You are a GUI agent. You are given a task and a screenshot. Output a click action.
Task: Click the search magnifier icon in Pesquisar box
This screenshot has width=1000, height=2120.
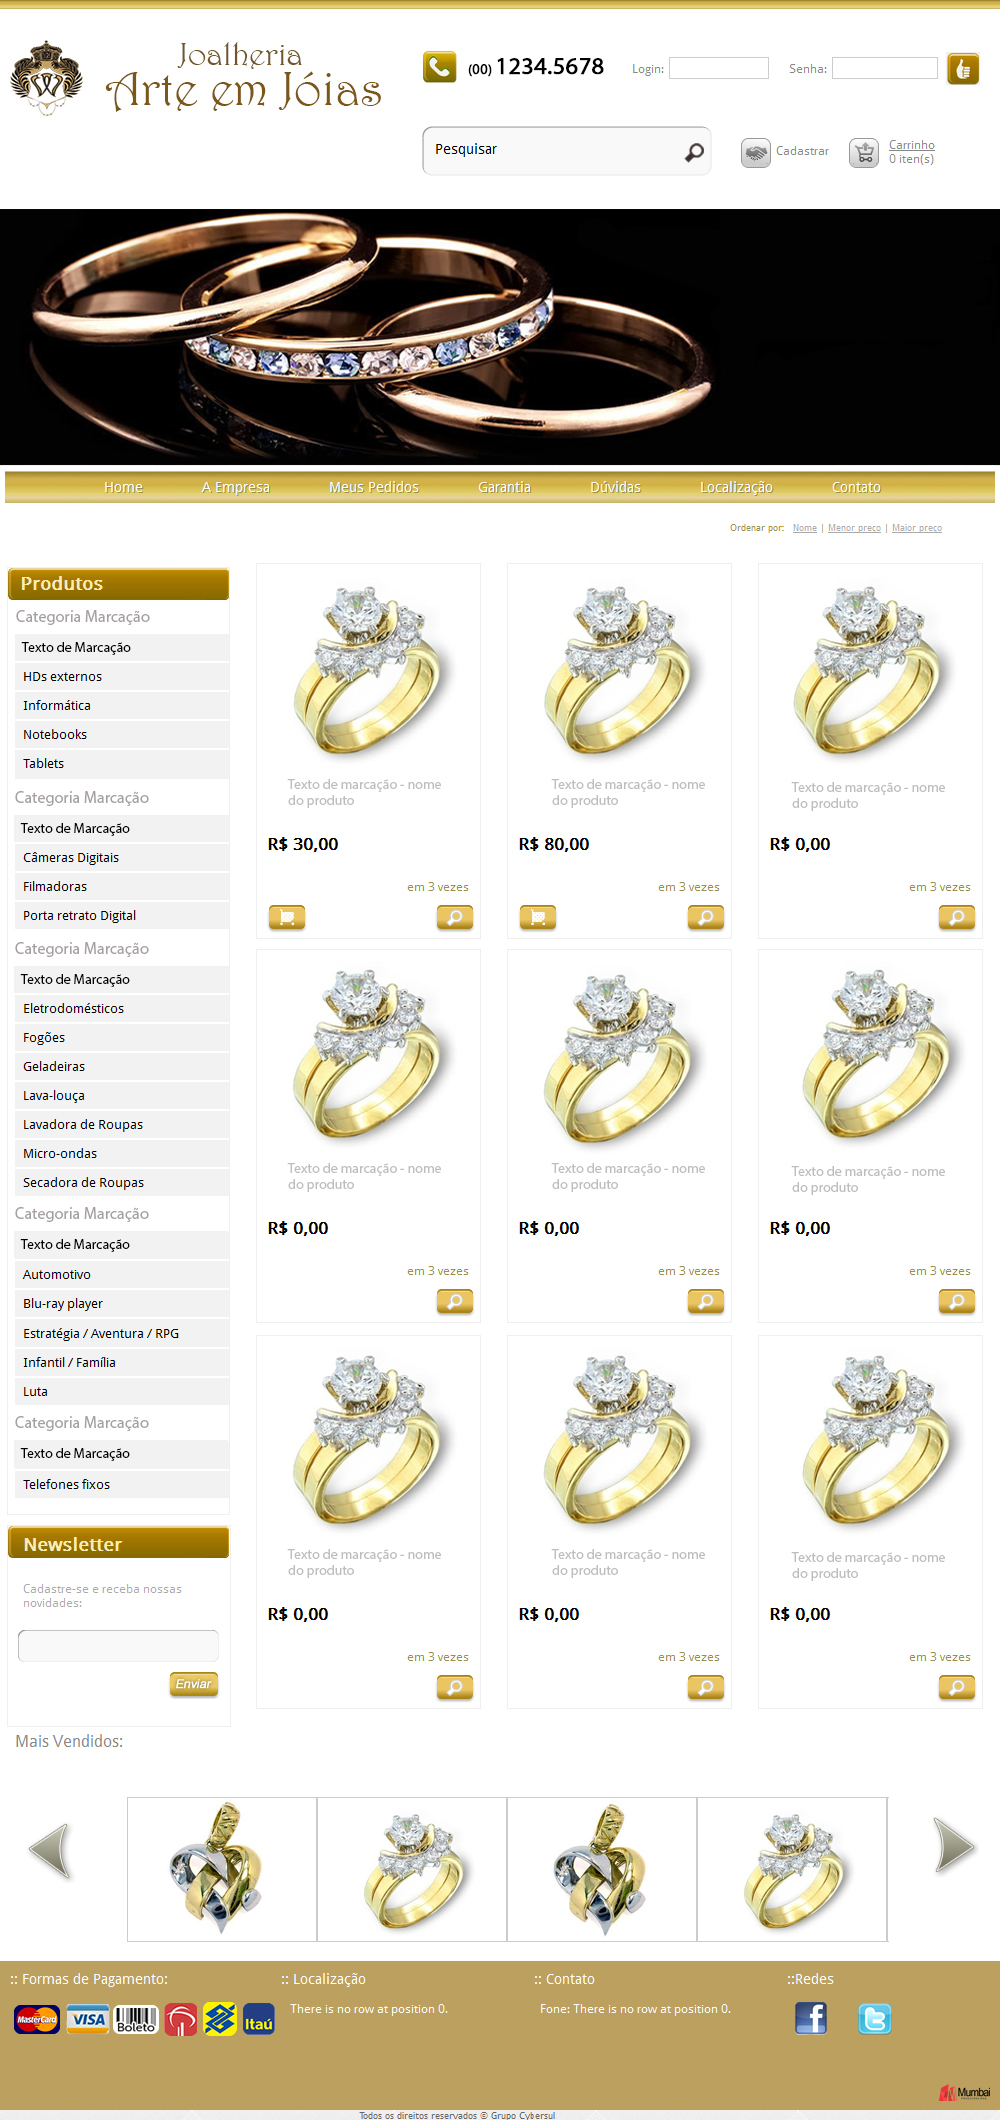pyautogui.click(x=694, y=152)
